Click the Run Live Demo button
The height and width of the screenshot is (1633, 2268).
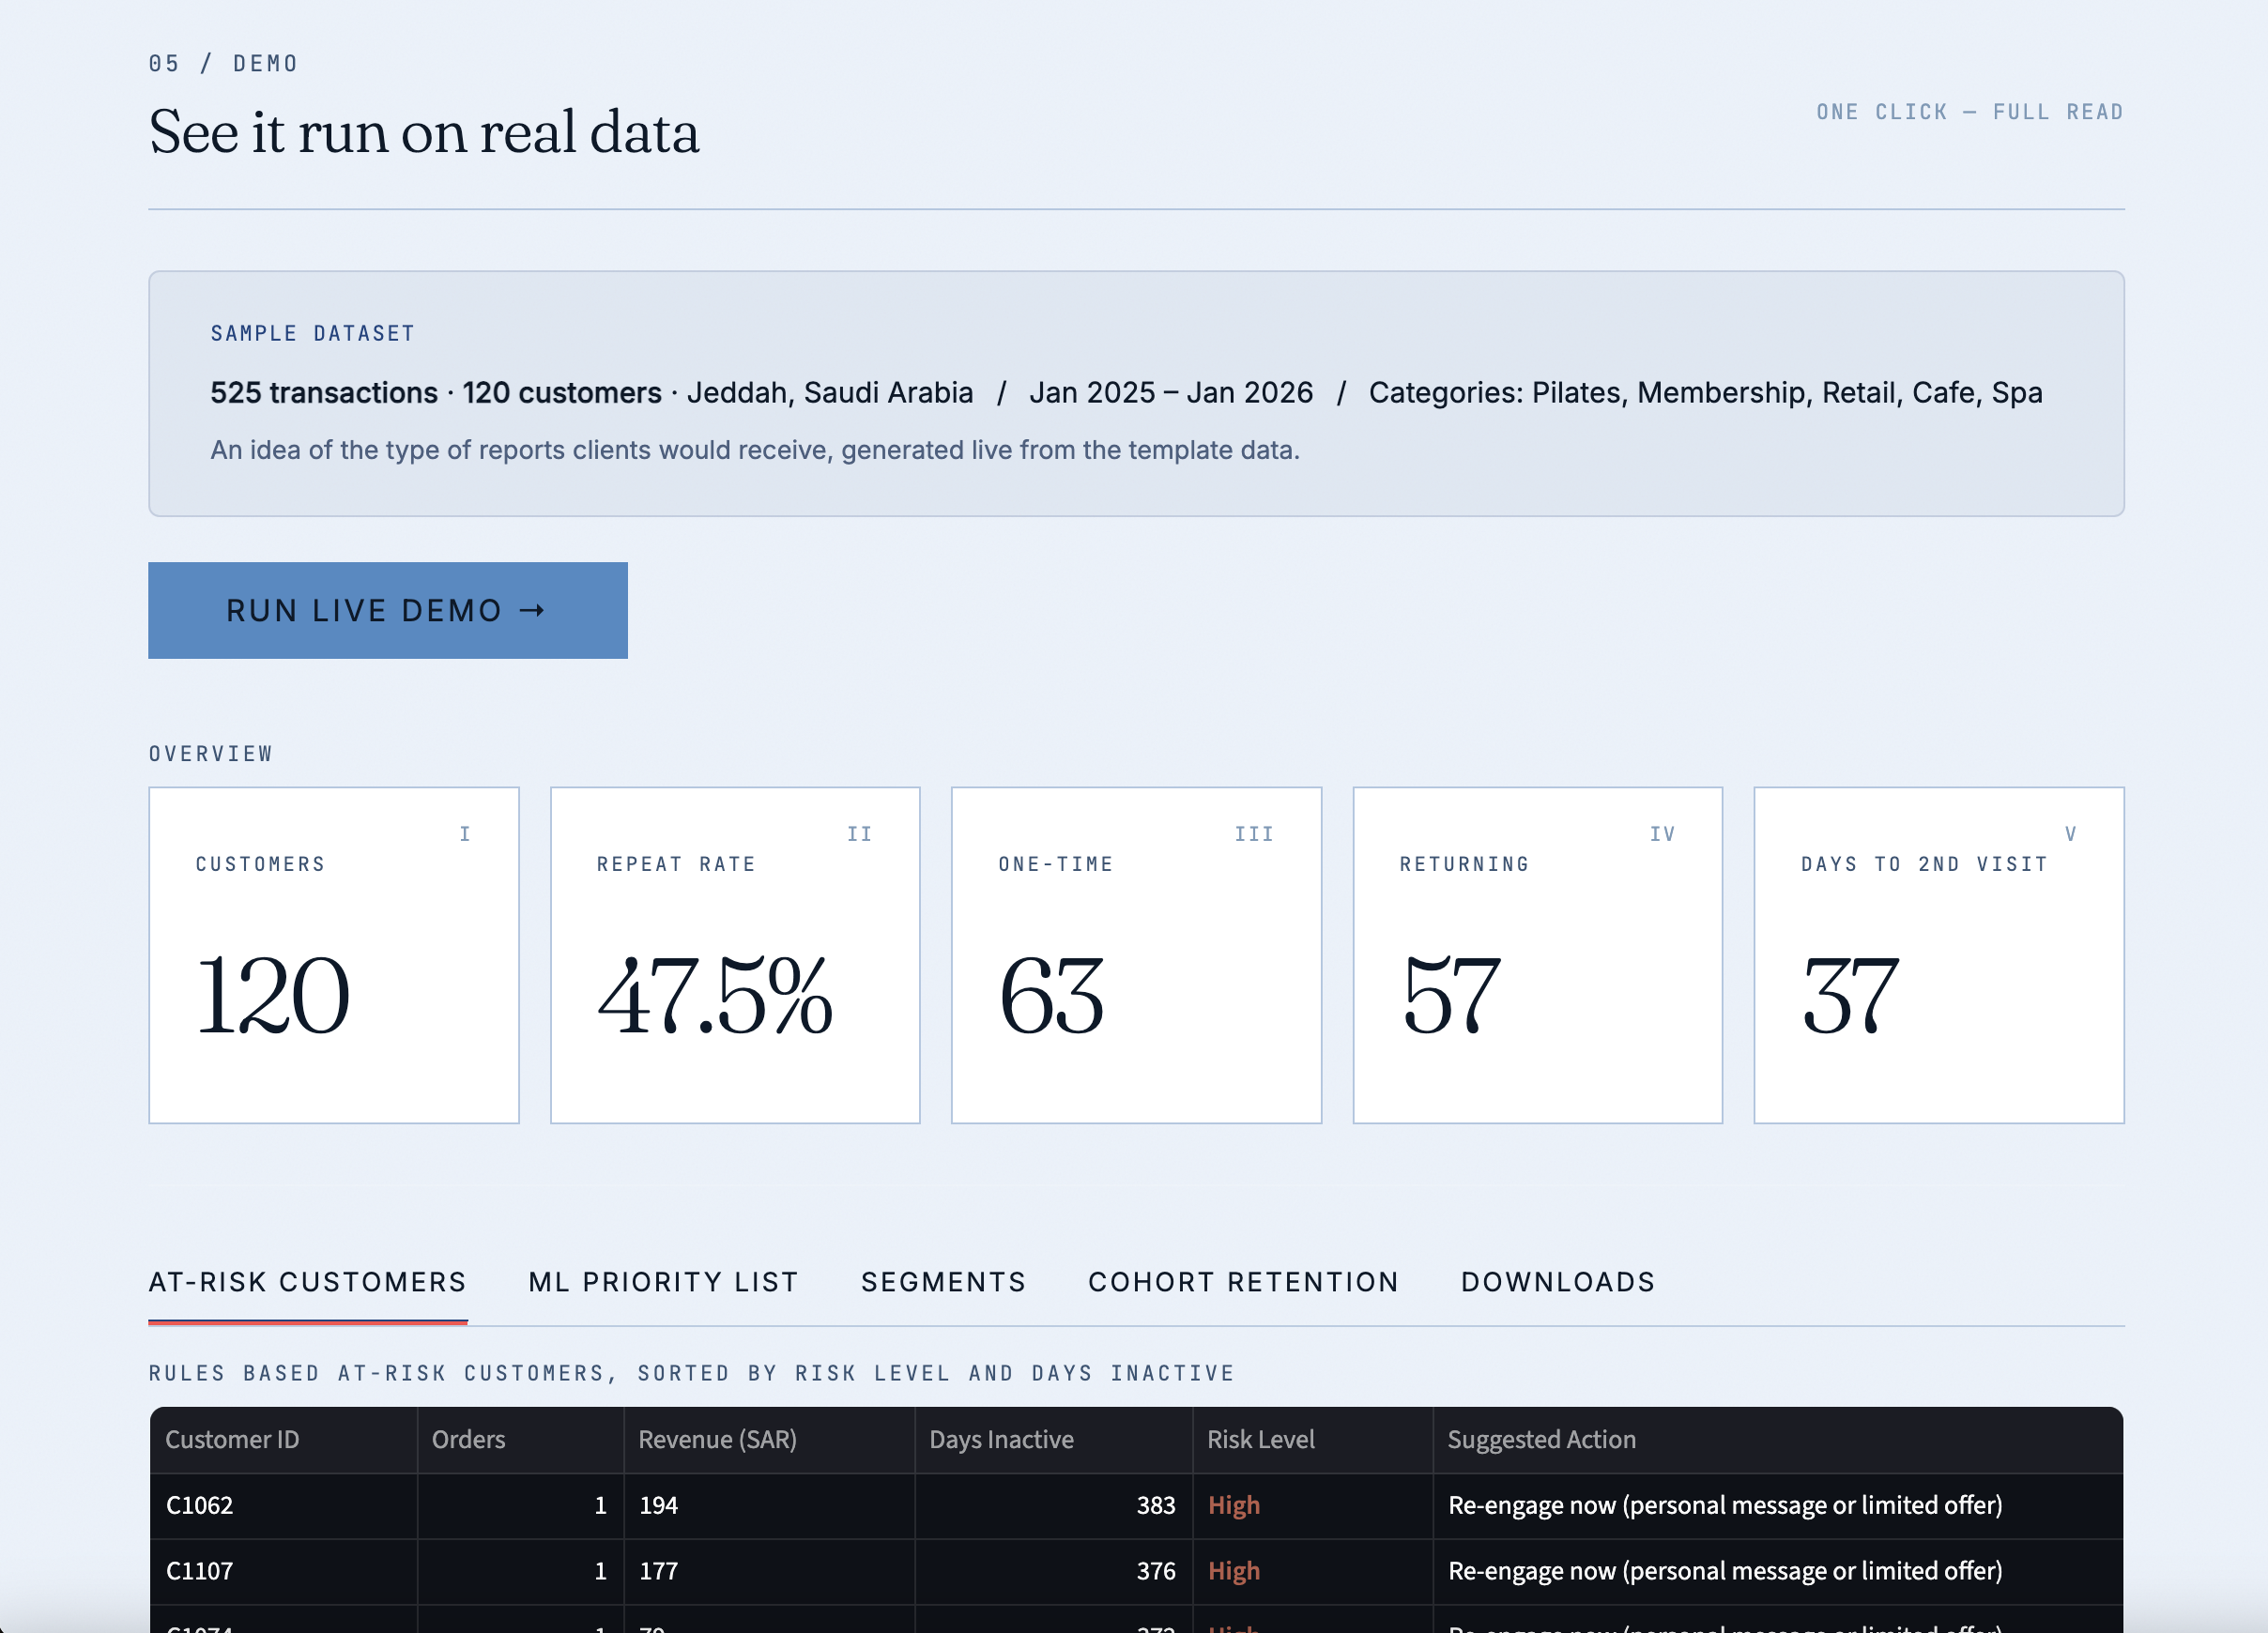(x=387, y=610)
